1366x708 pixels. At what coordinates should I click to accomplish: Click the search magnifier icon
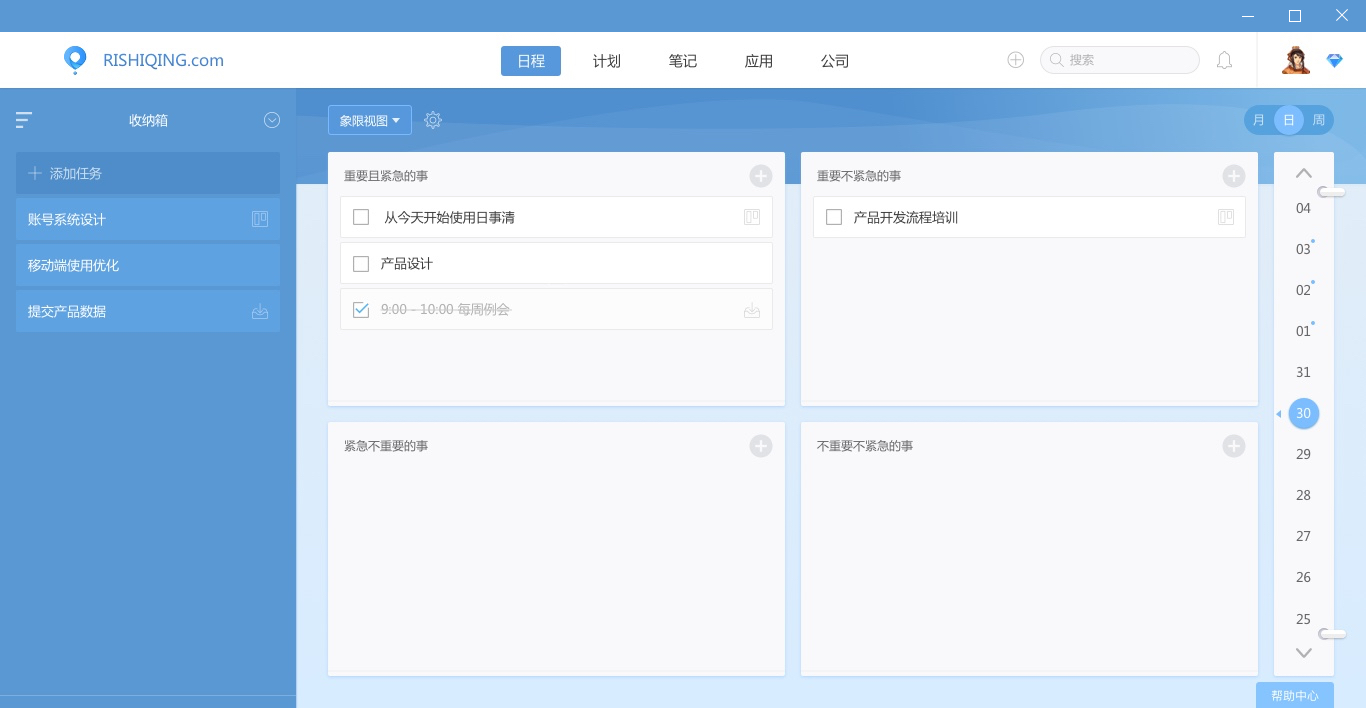tap(1056, 60)
